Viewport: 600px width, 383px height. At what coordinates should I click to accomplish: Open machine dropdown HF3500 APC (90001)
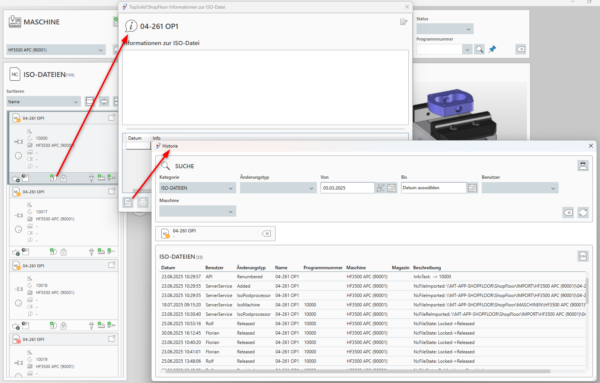(x=56, y=50)
